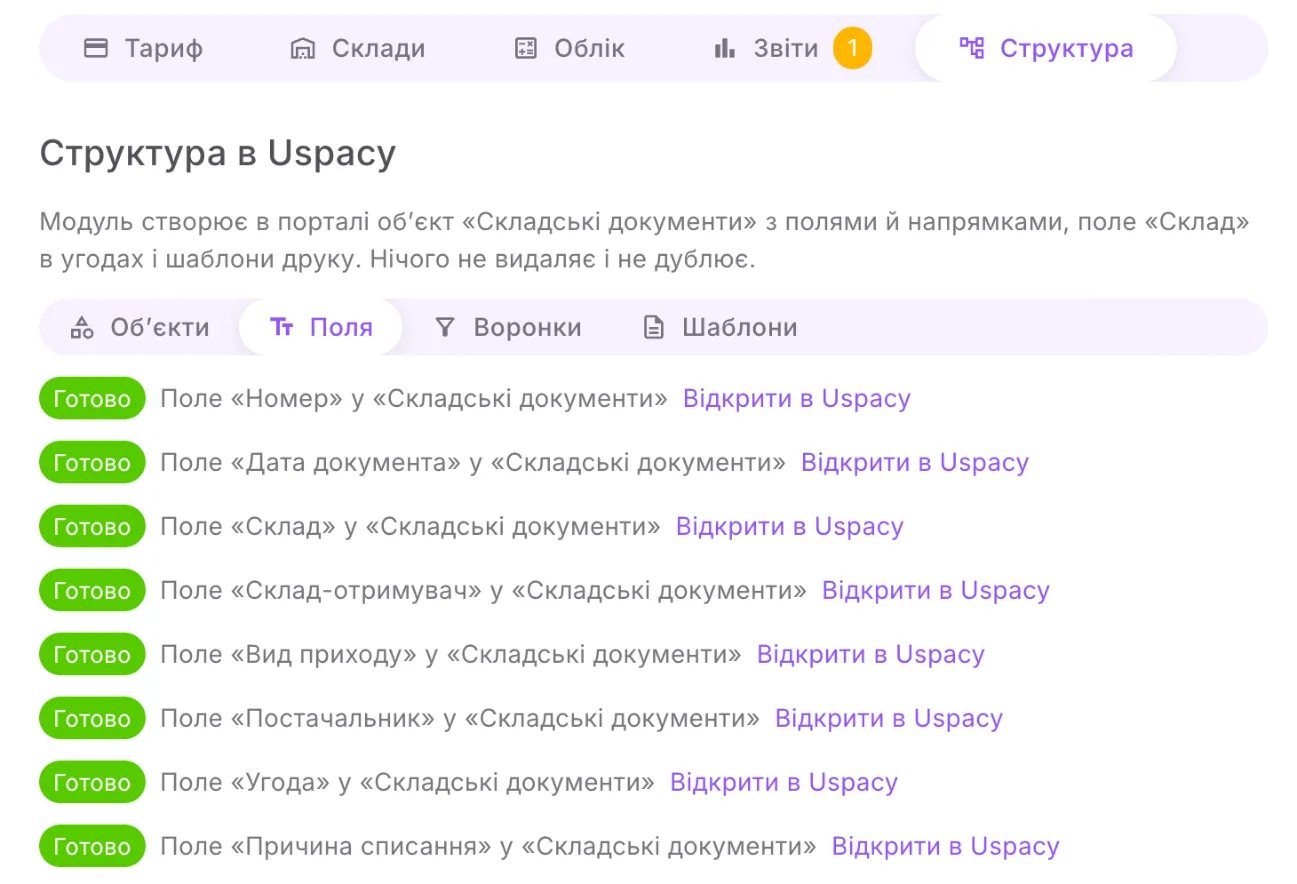This screenshot has width=1297, height=884.
Task: Select the Структура tab label
Action: pos(1067,48)
